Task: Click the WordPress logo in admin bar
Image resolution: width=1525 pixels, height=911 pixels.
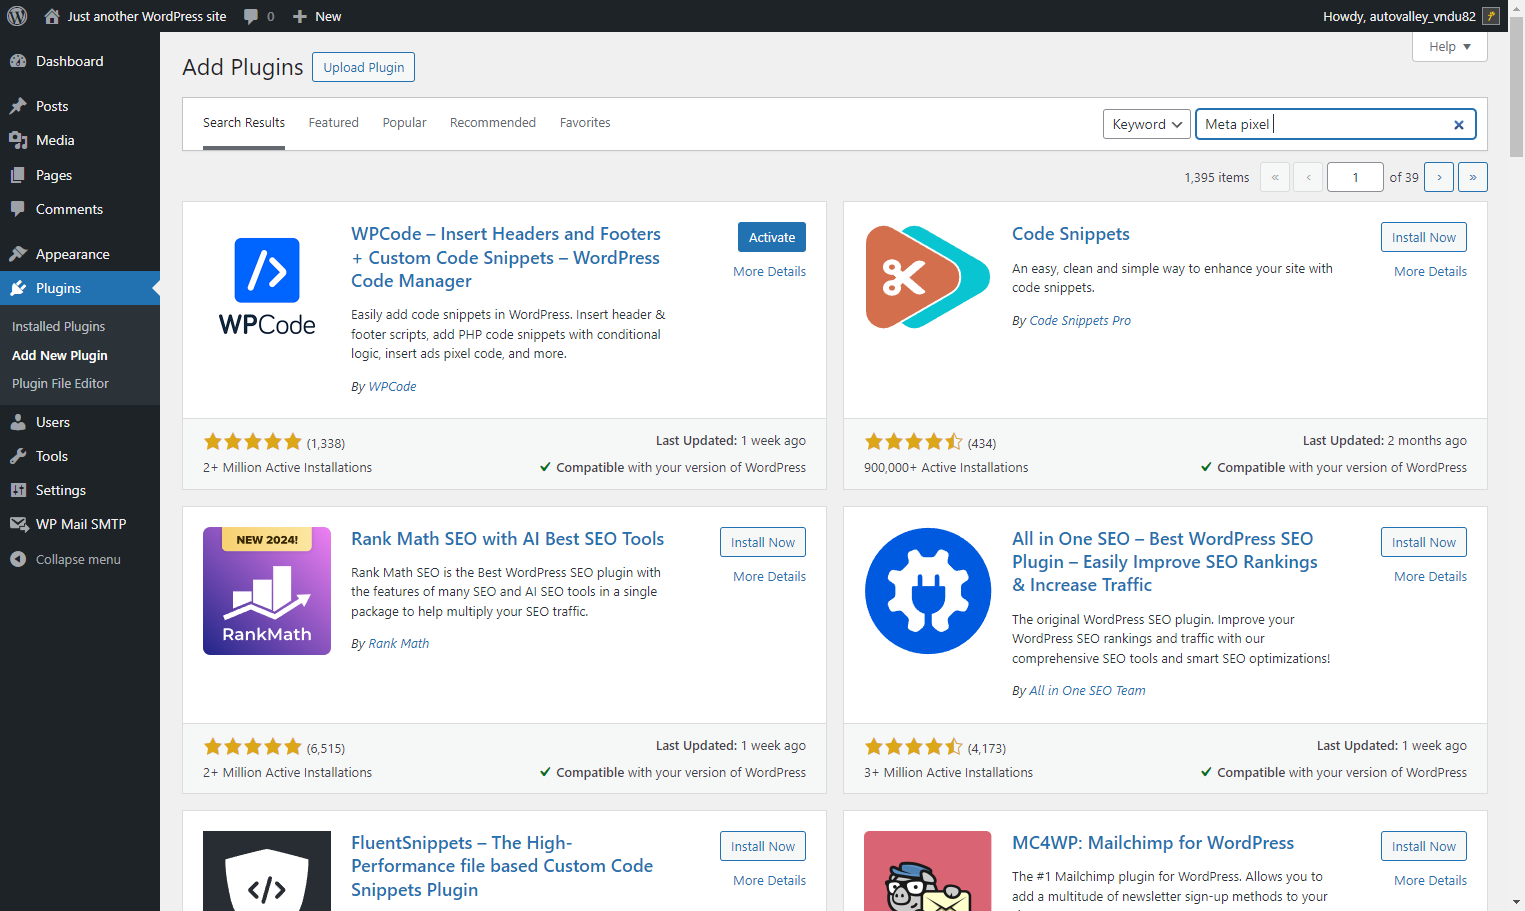Action: pyautogui.click(x=17, y=16)
